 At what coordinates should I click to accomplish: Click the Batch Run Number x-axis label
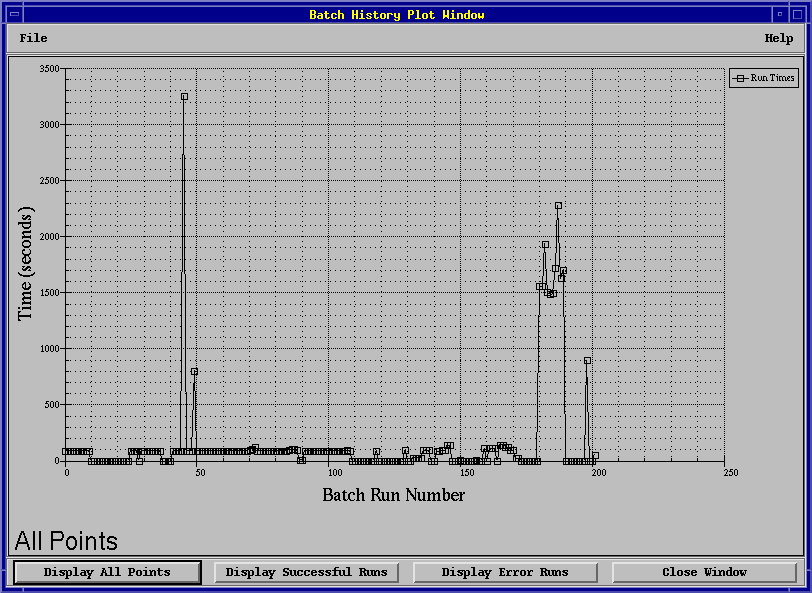point(393,495)
